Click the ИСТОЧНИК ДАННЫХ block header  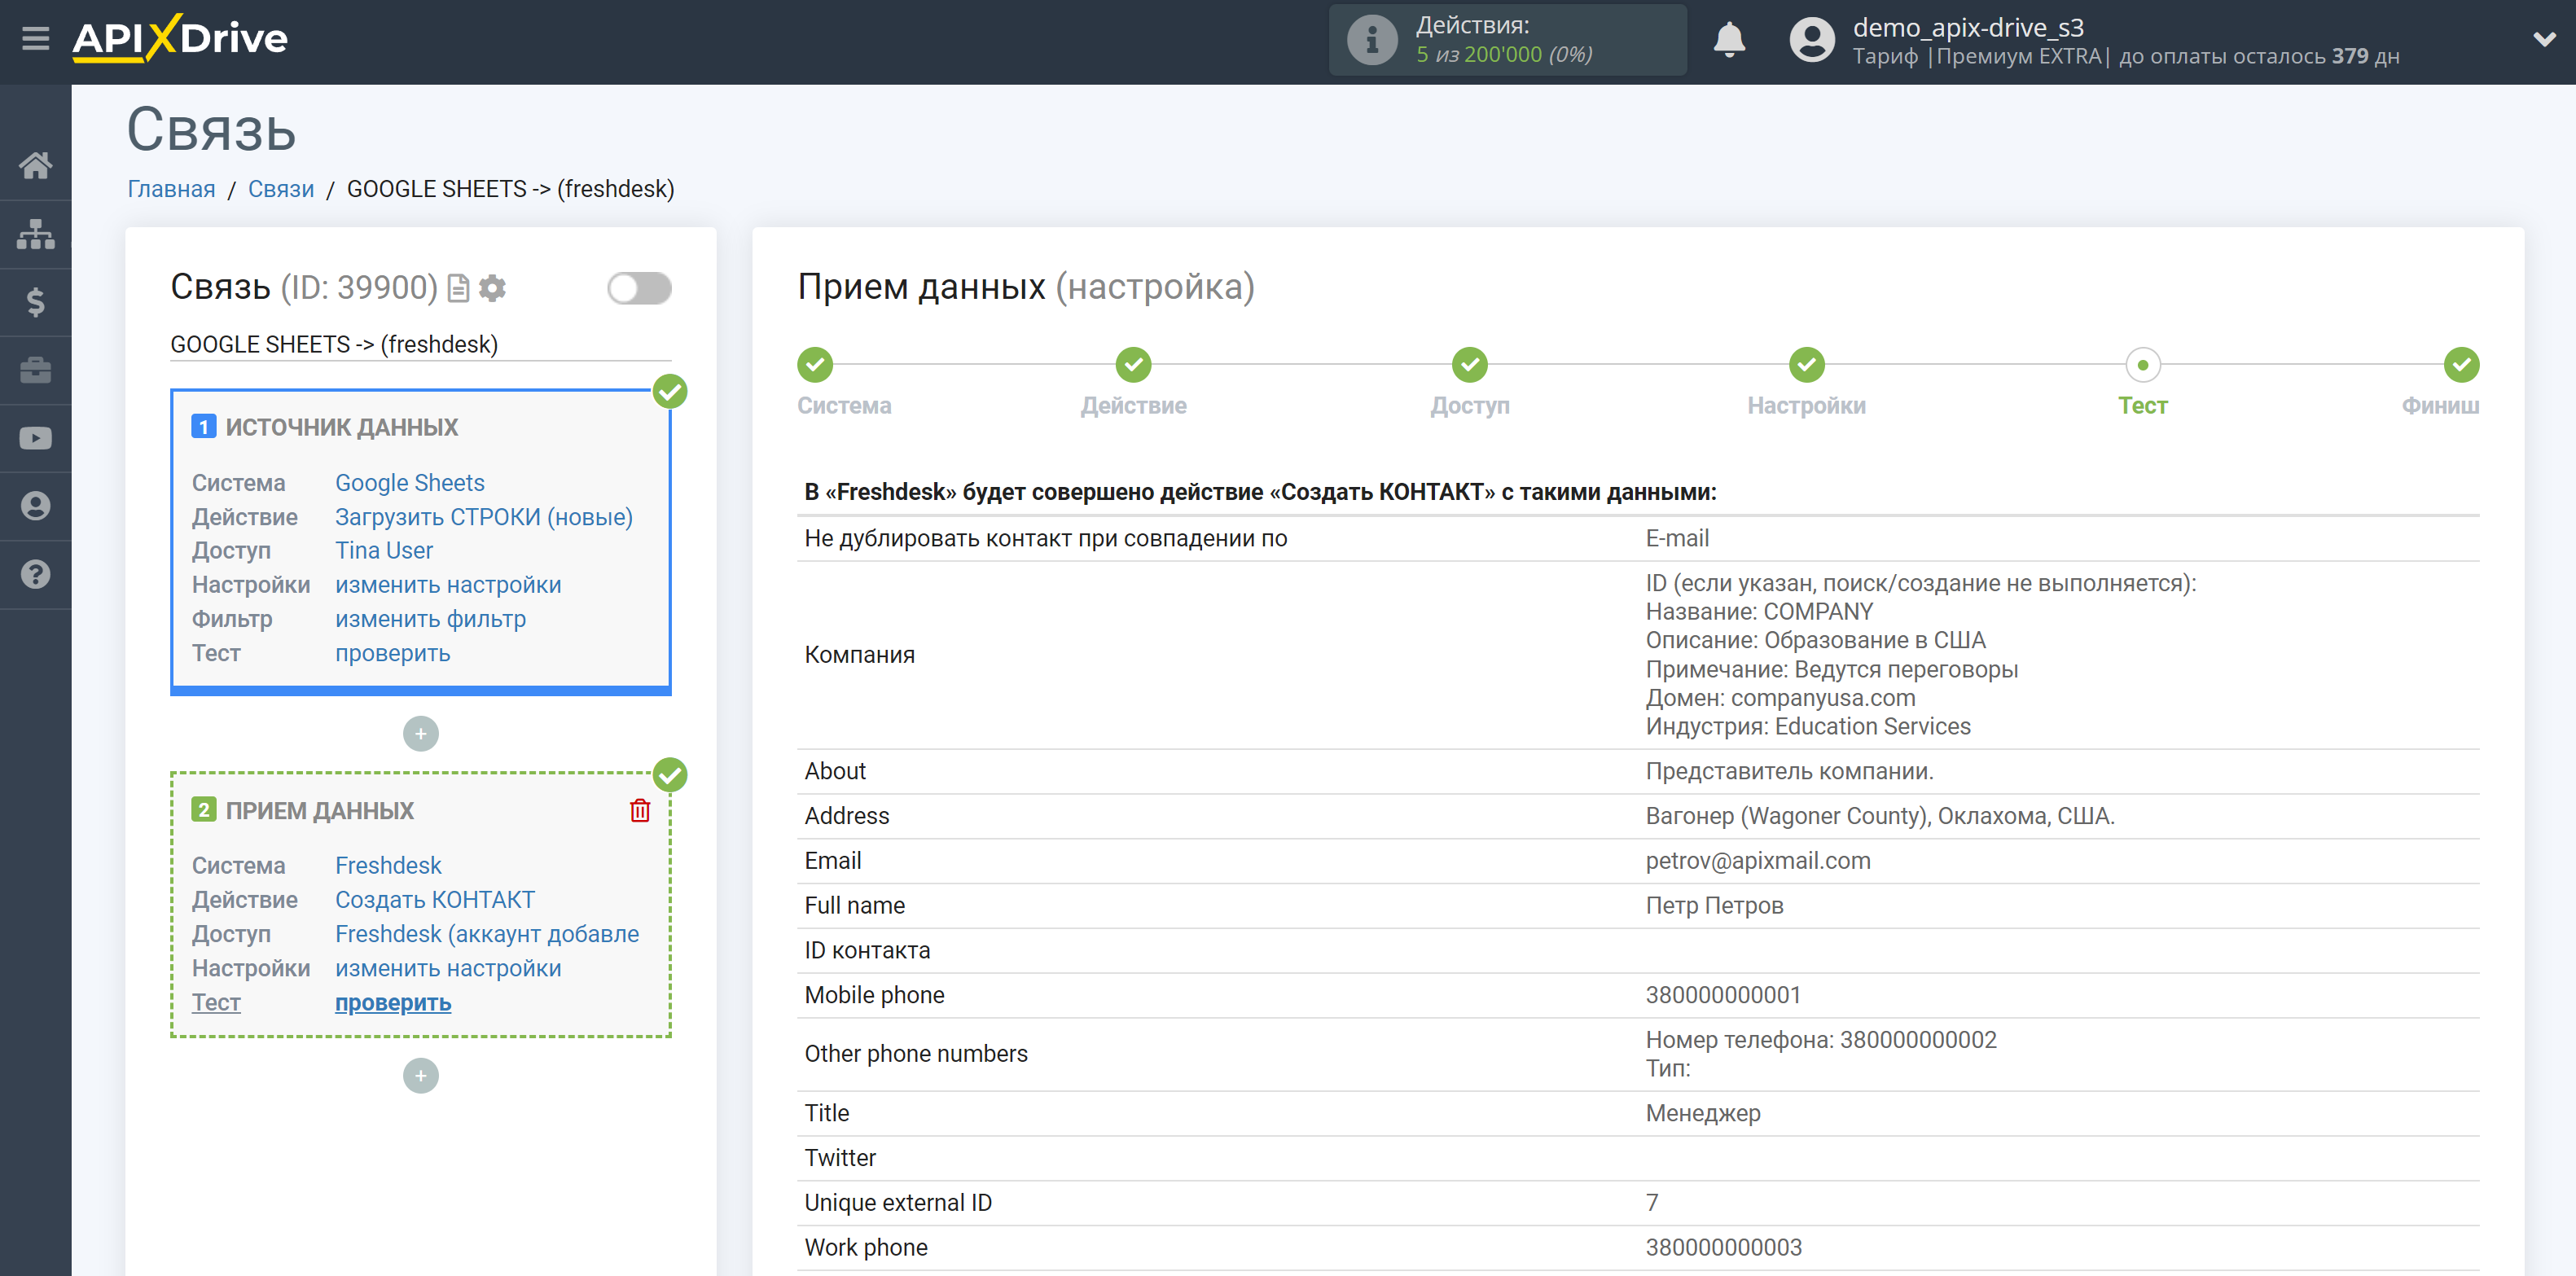click(x=341, y=427)
